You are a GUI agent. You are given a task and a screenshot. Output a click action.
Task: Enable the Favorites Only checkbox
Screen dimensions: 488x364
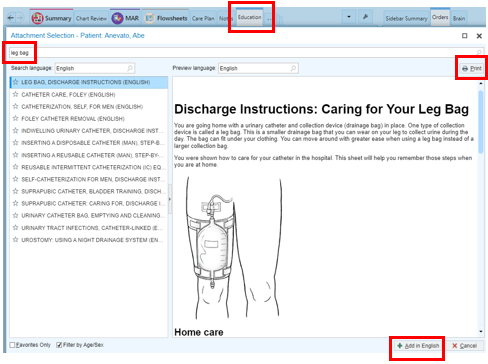point(12,345)
